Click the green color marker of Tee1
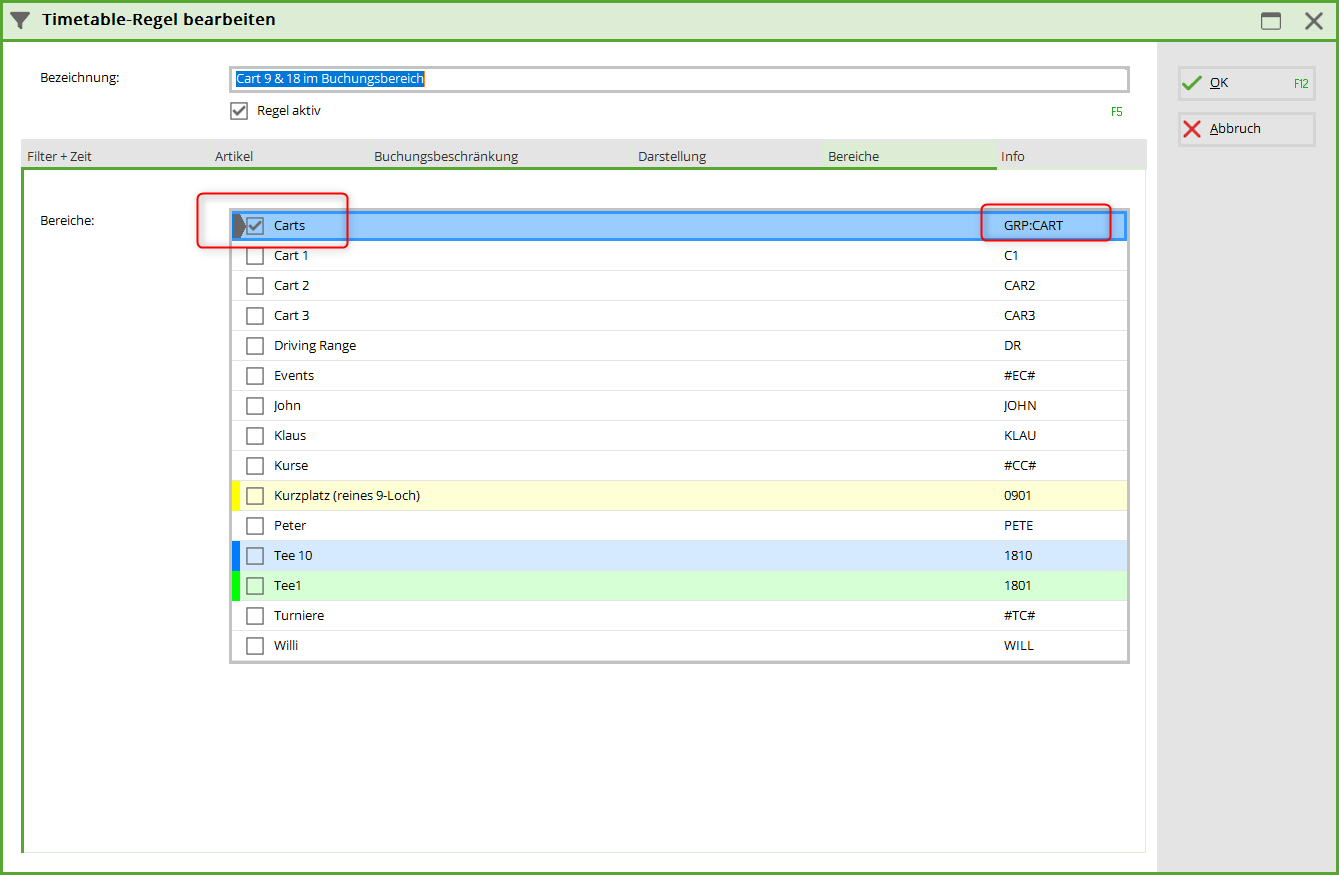The width and height of the screenshot is (1339, 875). pyautogui.click(x=236, y=586)
